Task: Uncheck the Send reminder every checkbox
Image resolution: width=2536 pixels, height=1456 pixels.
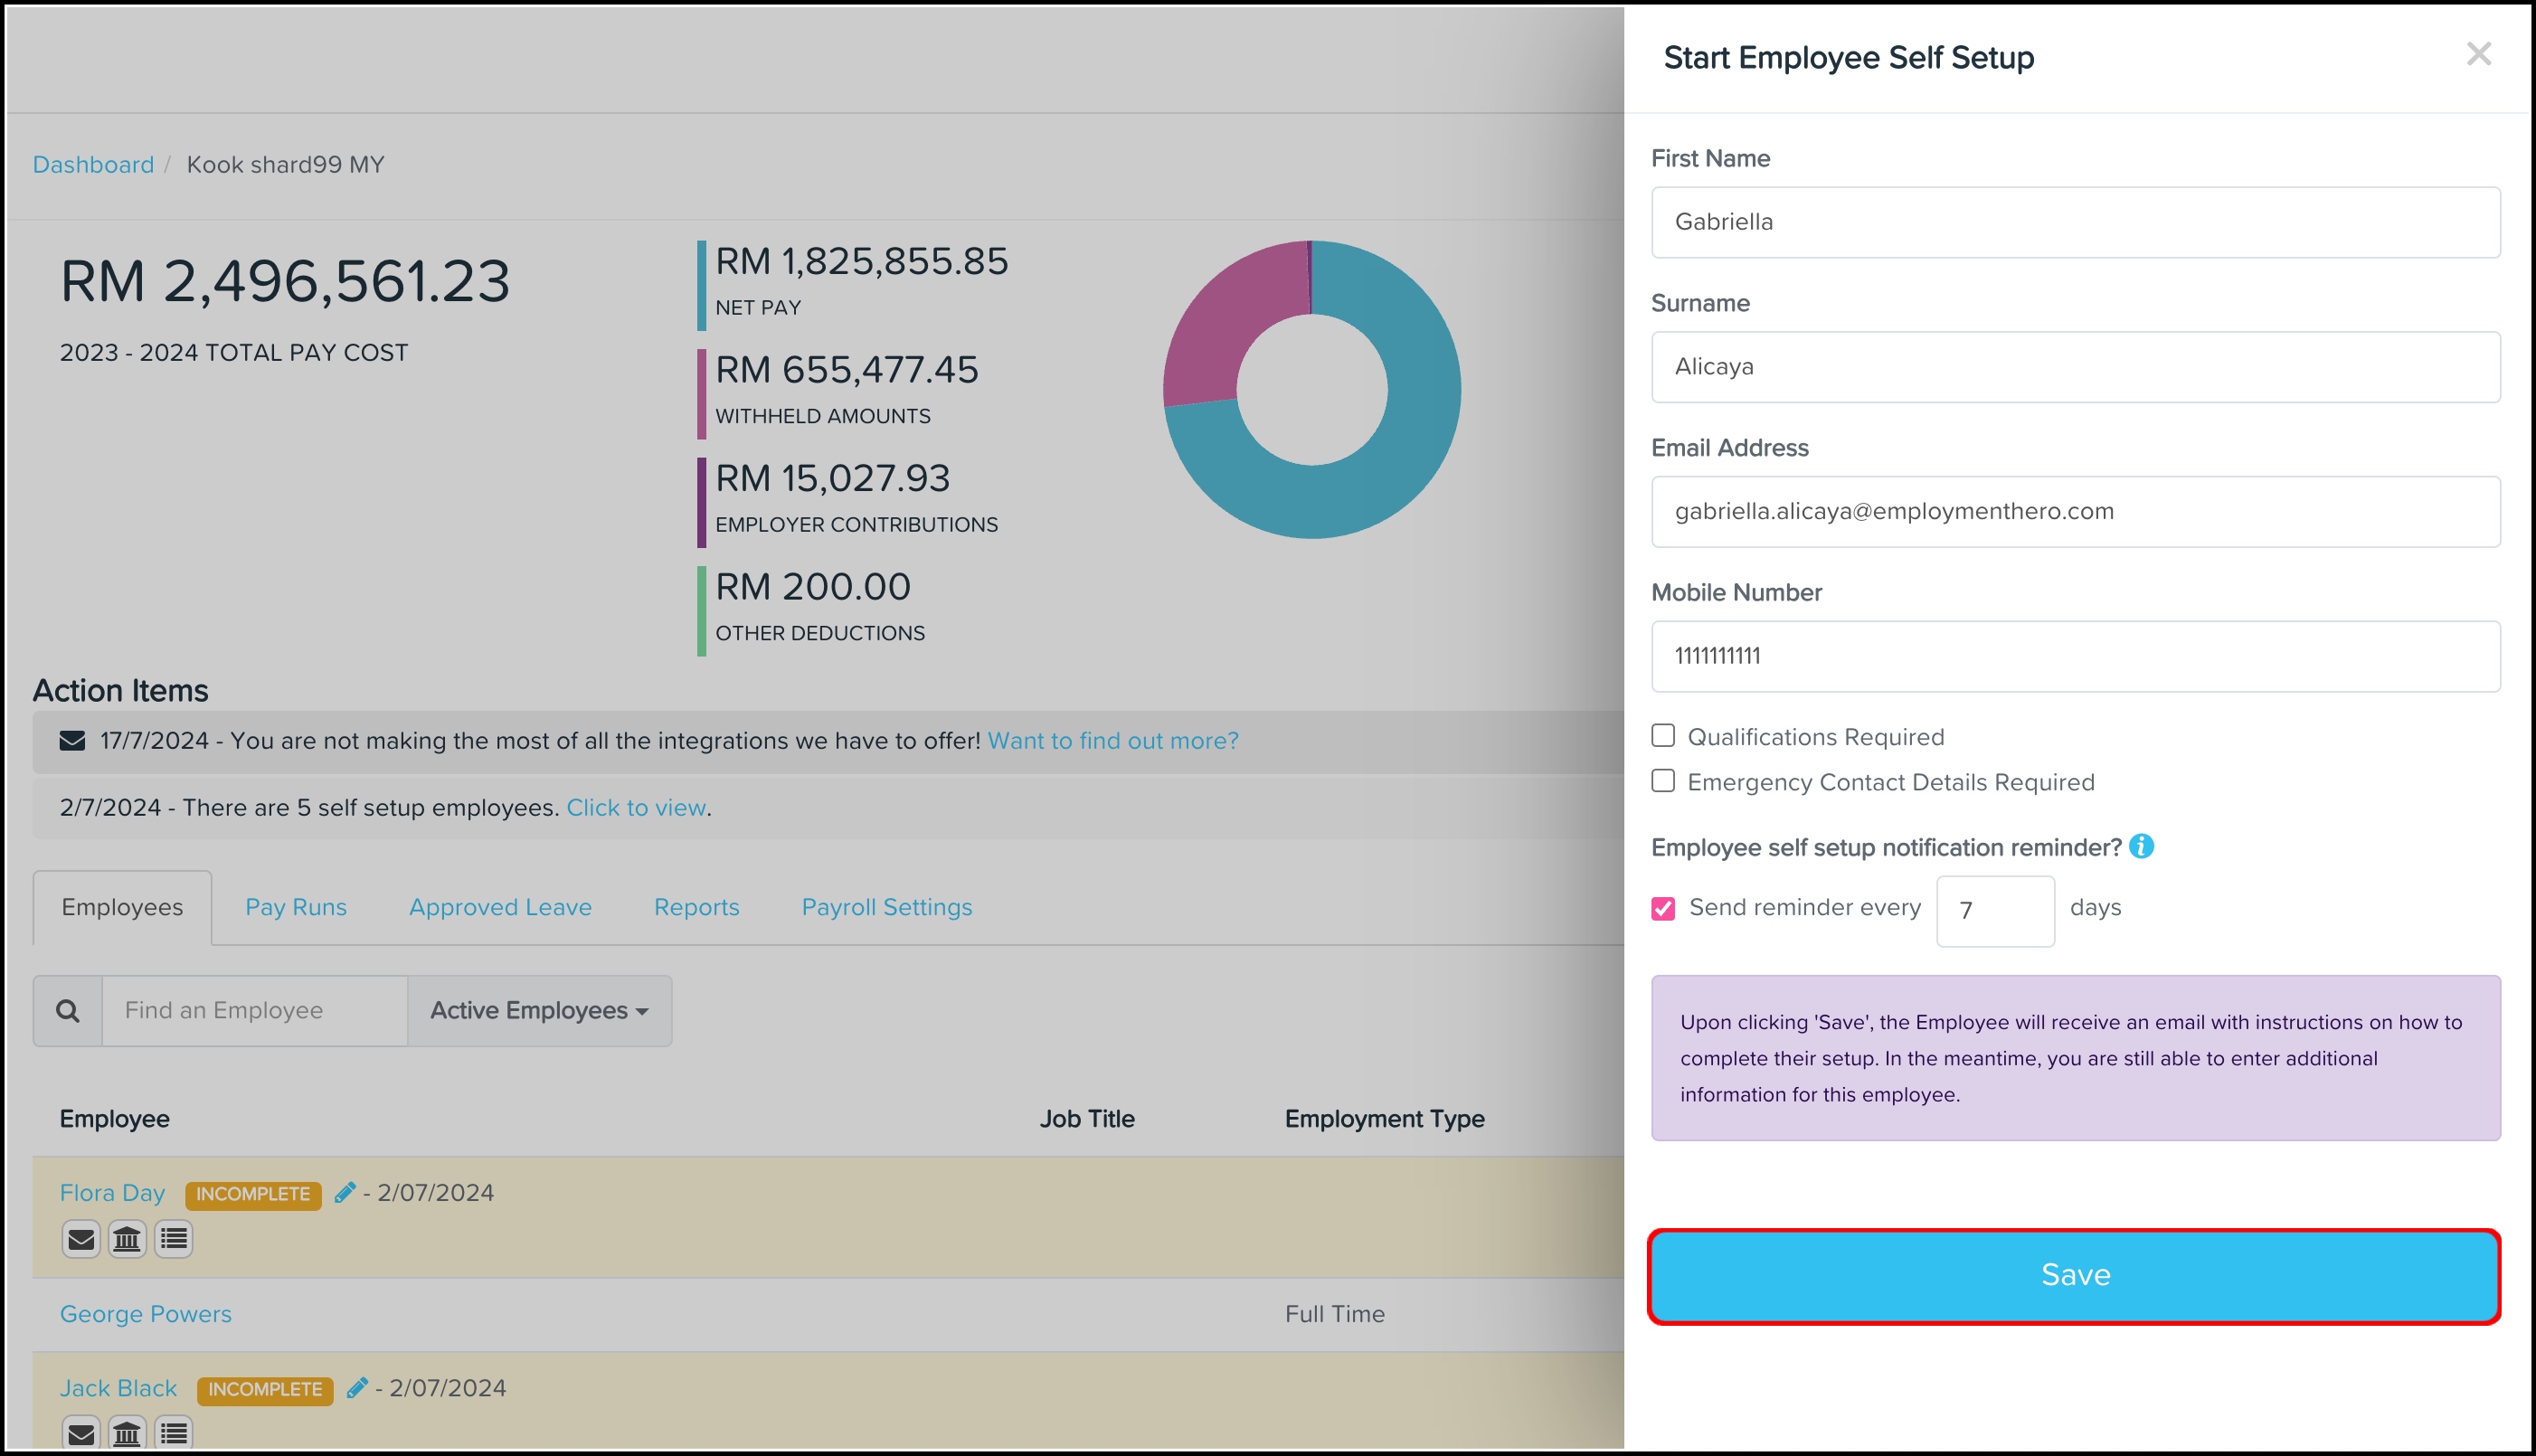Action: tap(1663, 908)
